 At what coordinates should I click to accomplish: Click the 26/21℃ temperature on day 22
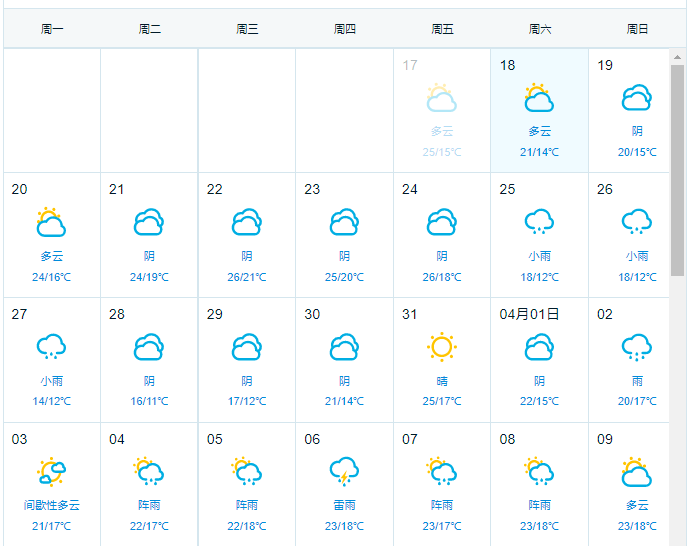coord(246,277)
